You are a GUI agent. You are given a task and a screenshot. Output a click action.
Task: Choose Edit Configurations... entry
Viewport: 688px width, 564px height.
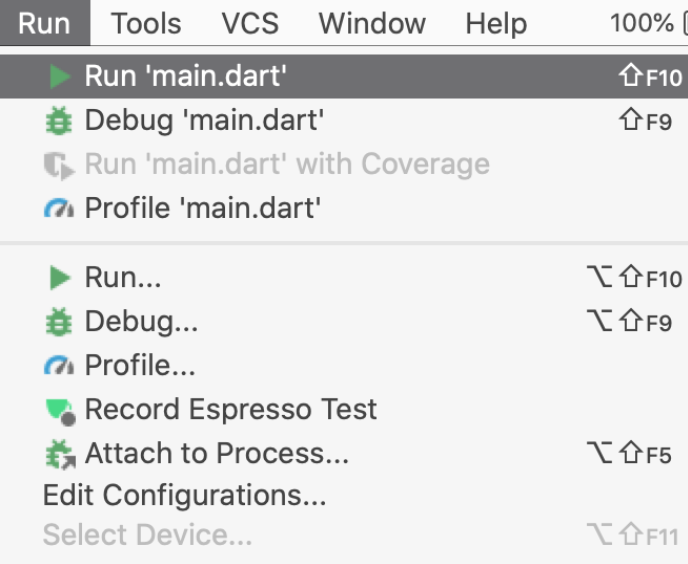(184, 495)
